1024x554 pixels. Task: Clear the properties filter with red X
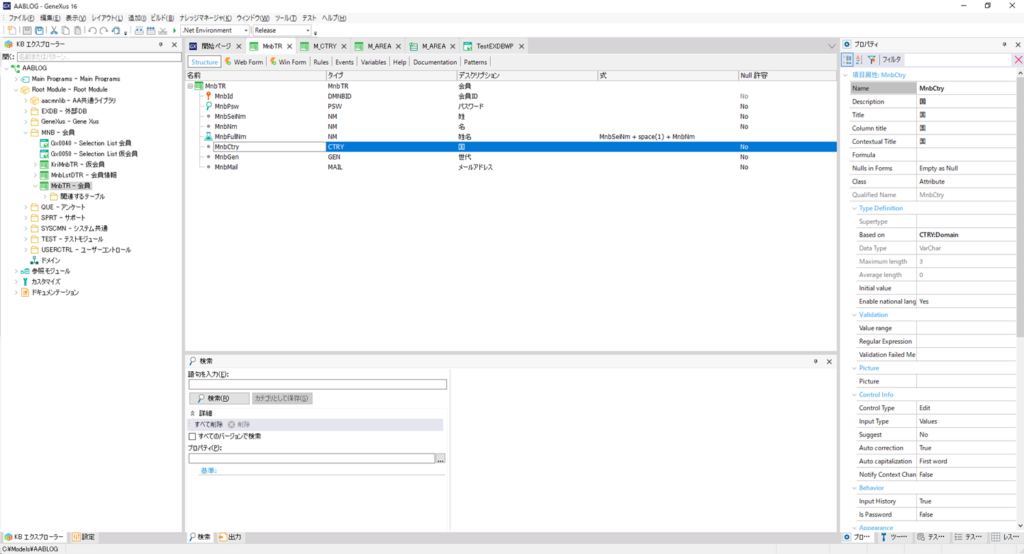point(1017,60)
